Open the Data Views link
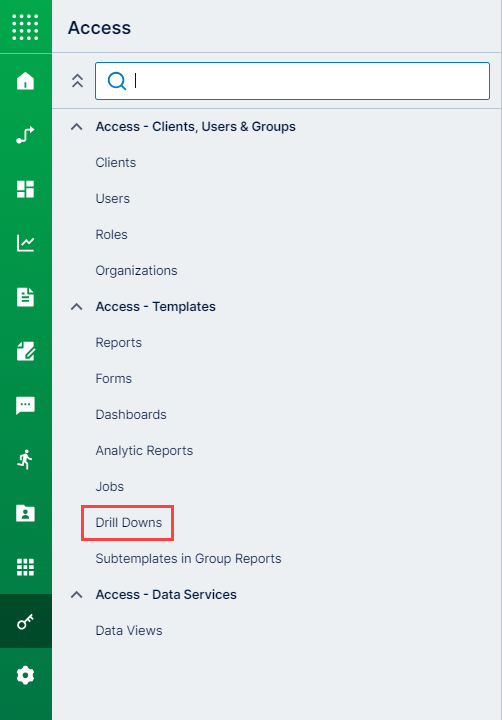Viewport: 502px width, 720px height. pos(129,630)
